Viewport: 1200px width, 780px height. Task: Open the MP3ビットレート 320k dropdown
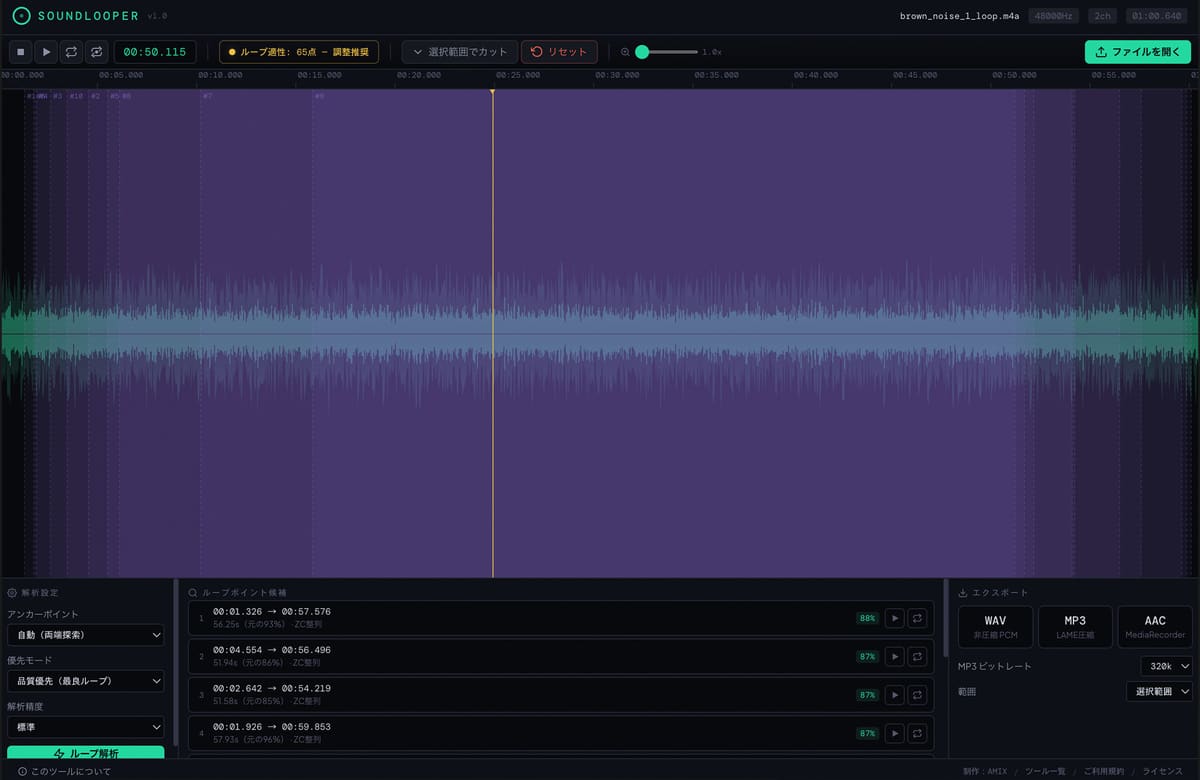(x=1167, y=666)
